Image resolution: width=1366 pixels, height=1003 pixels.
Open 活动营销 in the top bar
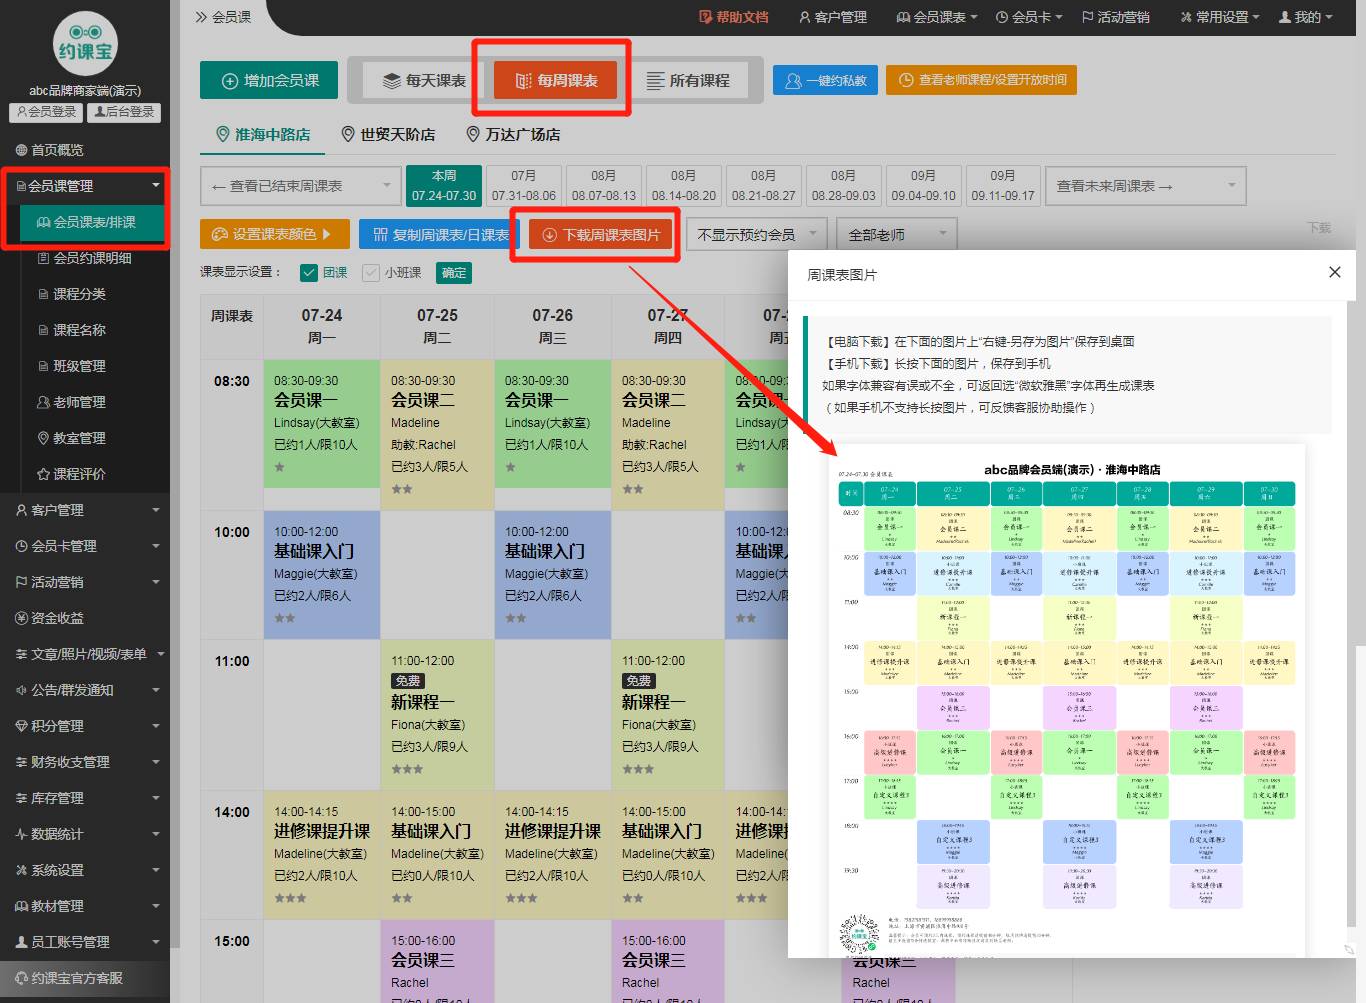tap(1116, 17)
